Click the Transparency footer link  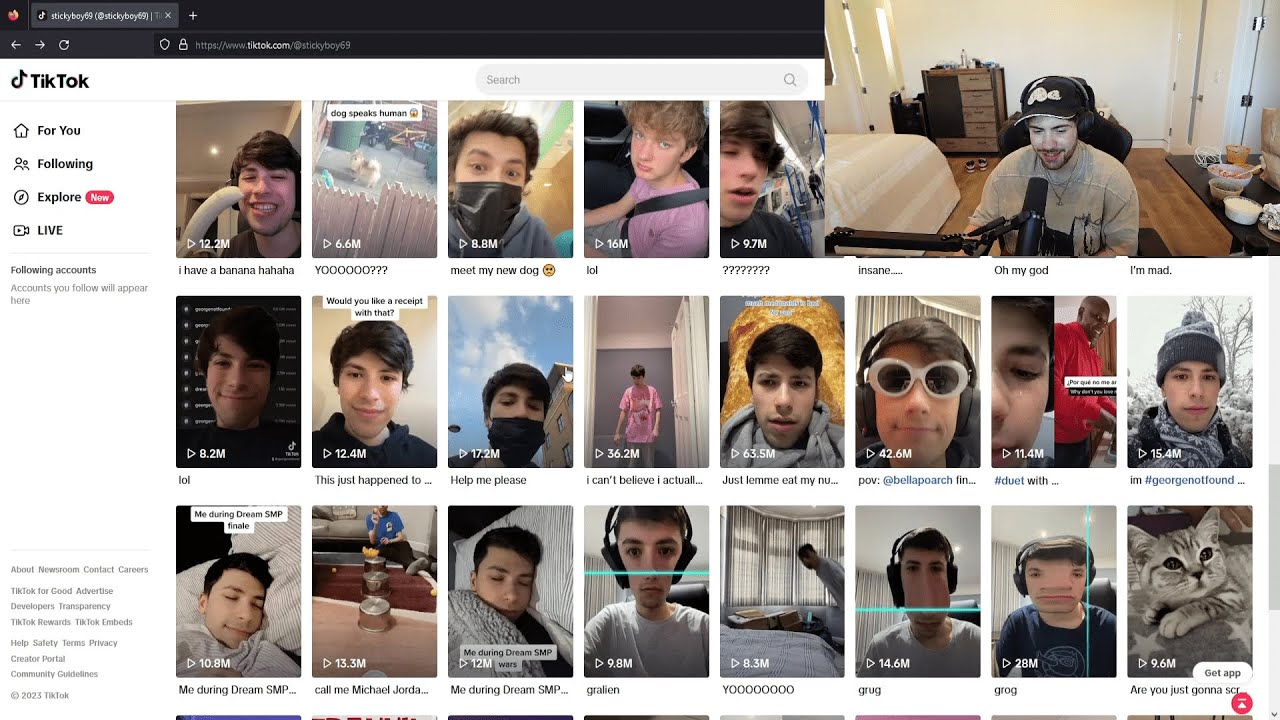(84, 606)
